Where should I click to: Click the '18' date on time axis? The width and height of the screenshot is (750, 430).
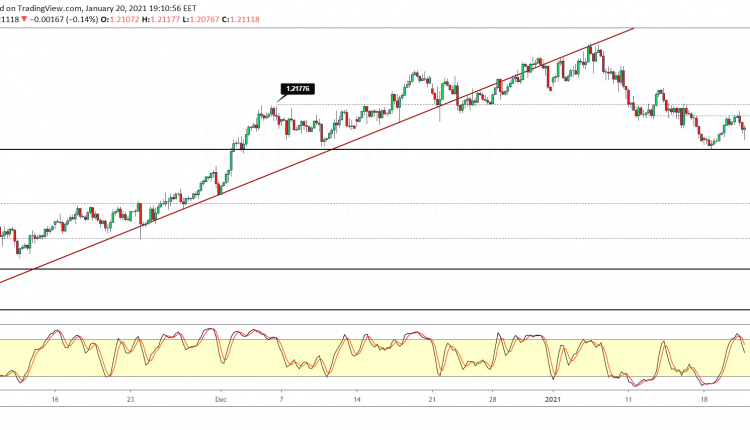(704, 399)
